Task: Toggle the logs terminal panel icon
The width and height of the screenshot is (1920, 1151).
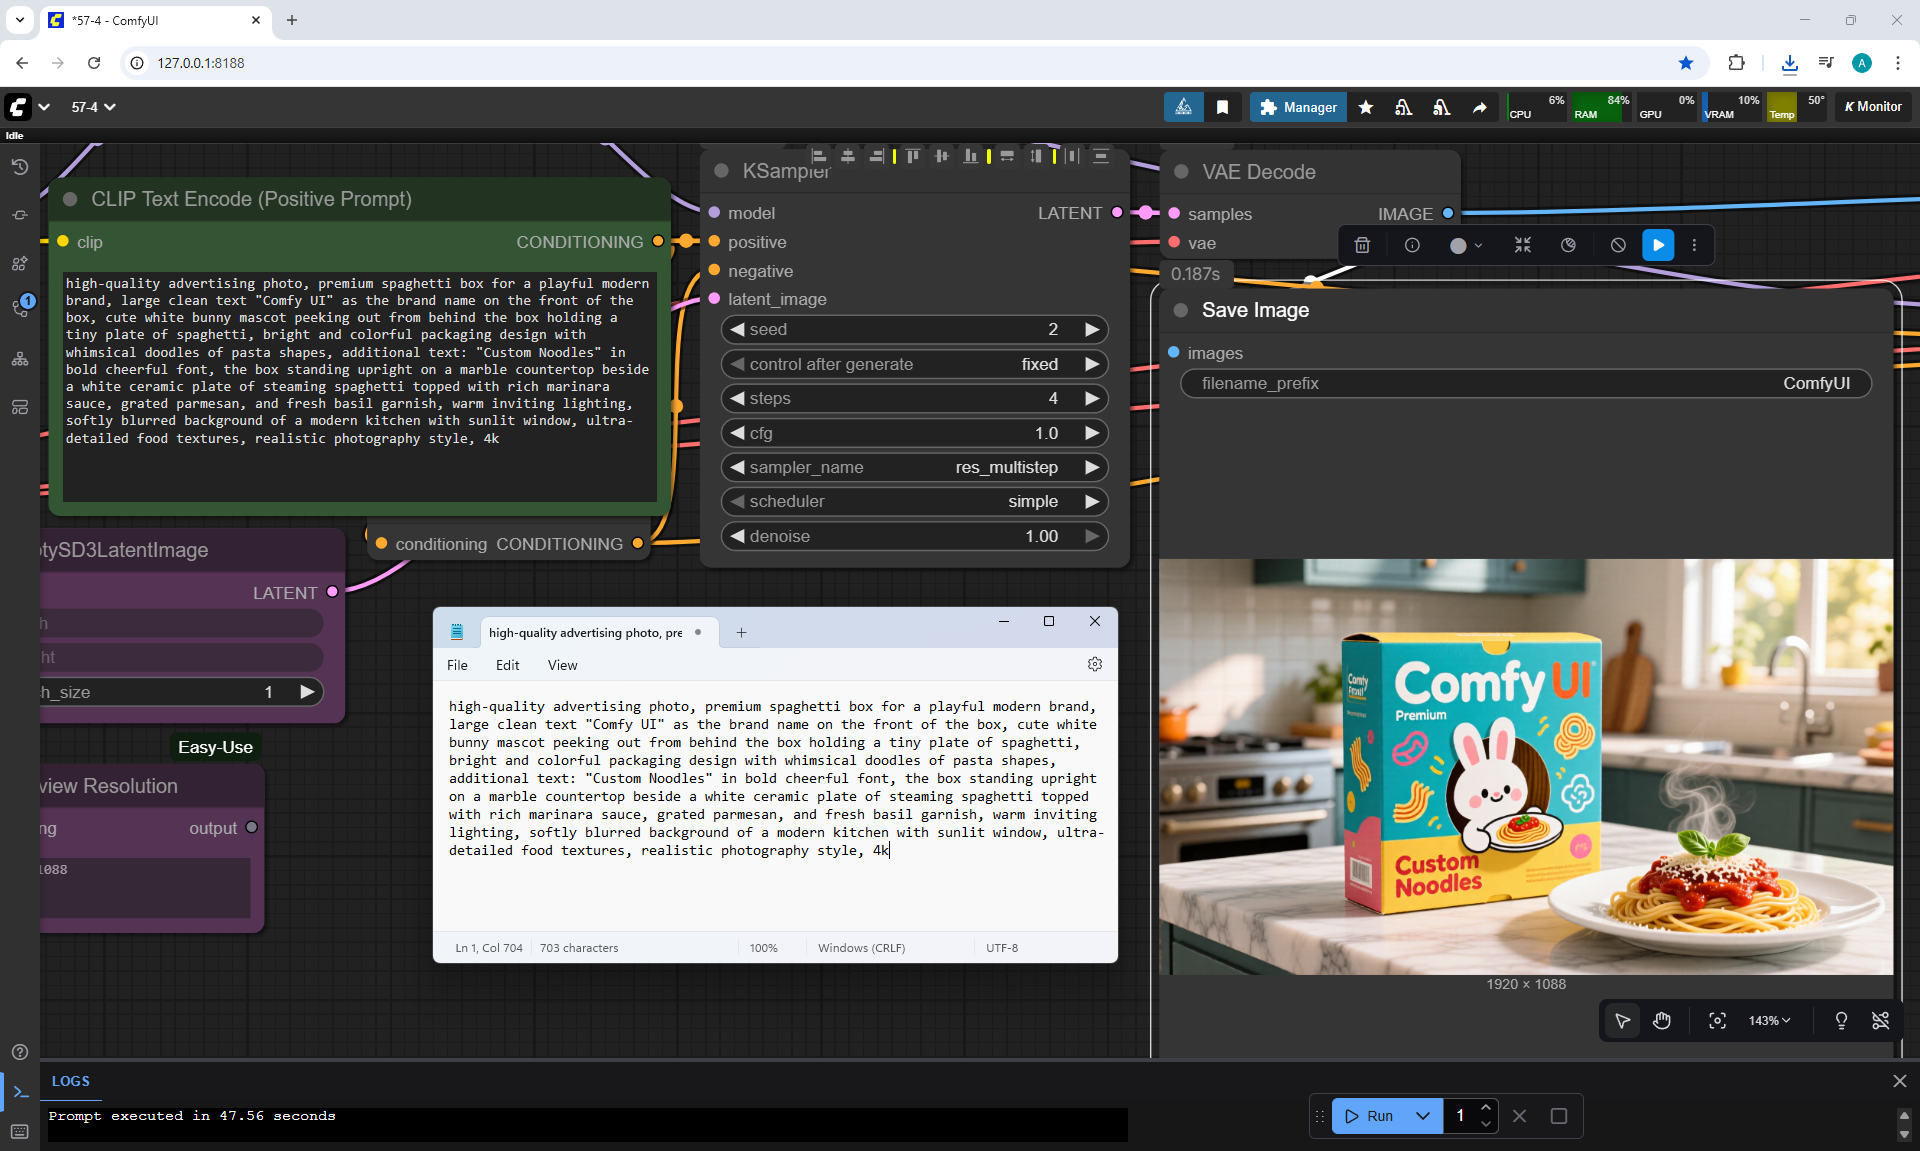Action: pyautogui.click(x=20, y=1092)
